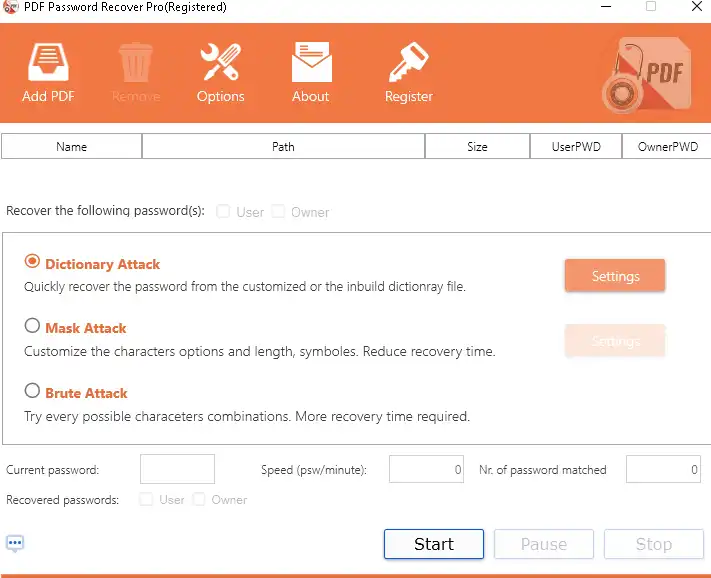Click the Remove trash icon
The width and height of the screenshot is (711, 578).
coord(135,63)
